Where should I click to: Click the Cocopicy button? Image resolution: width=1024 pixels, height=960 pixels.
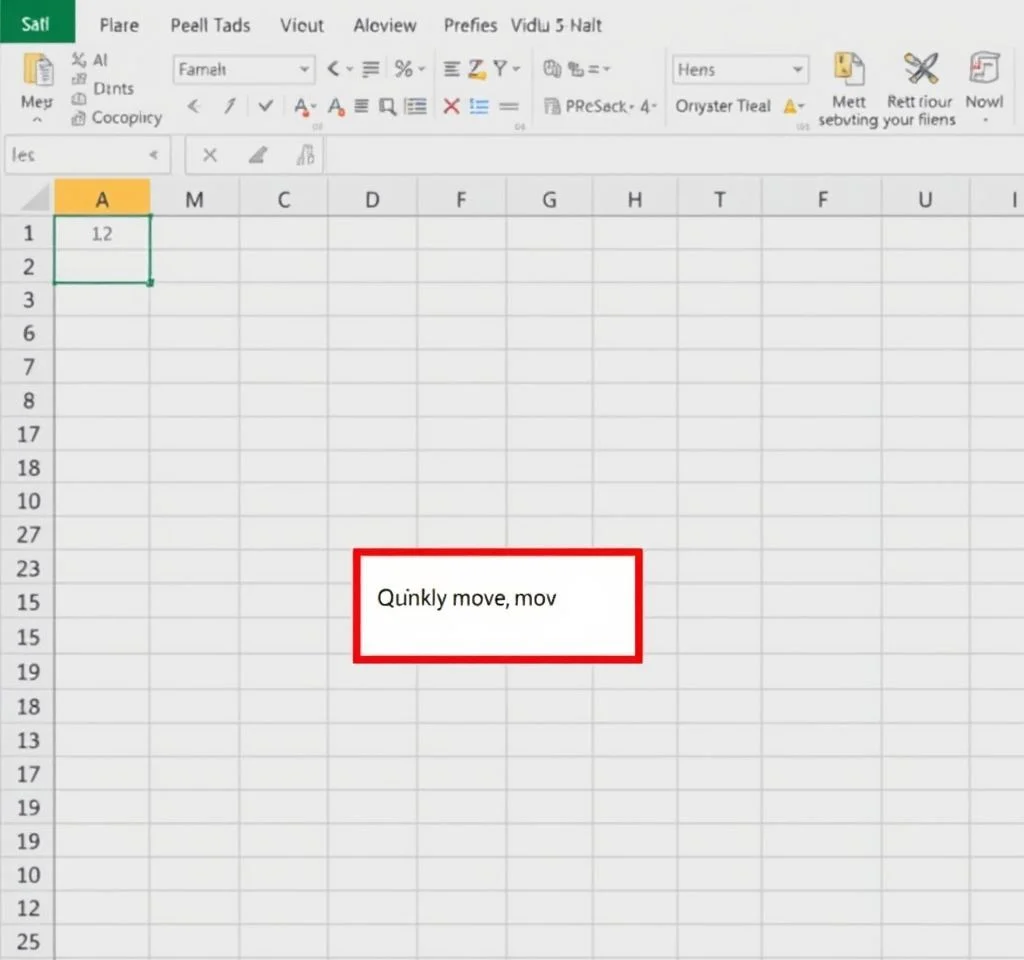(x=116, y=118)
